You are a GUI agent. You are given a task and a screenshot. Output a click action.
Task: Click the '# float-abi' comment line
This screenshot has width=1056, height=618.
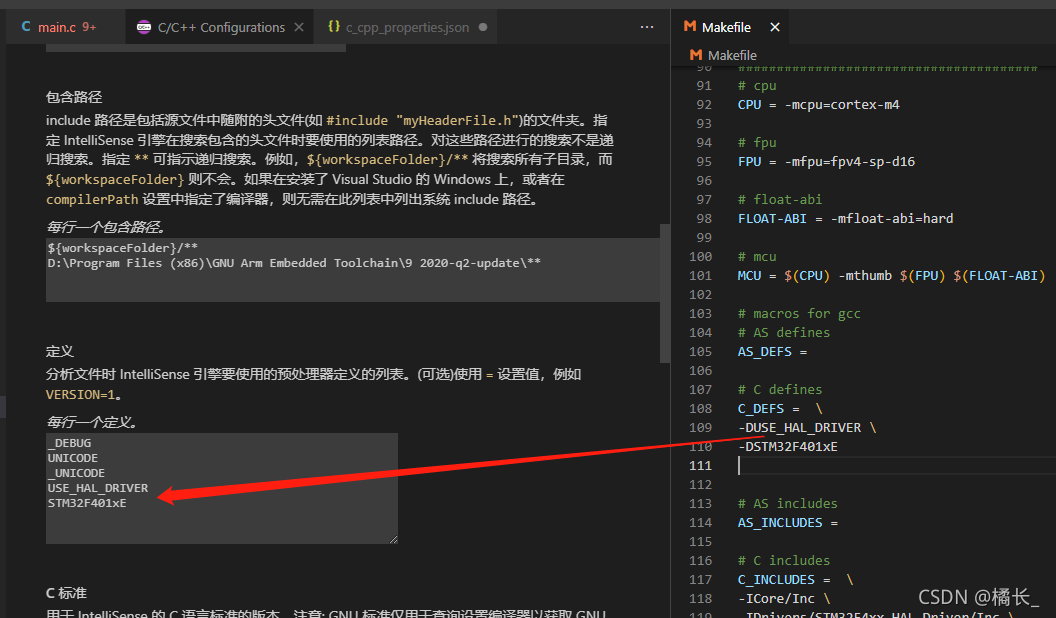pyautogui.click(x=780, y=199)
